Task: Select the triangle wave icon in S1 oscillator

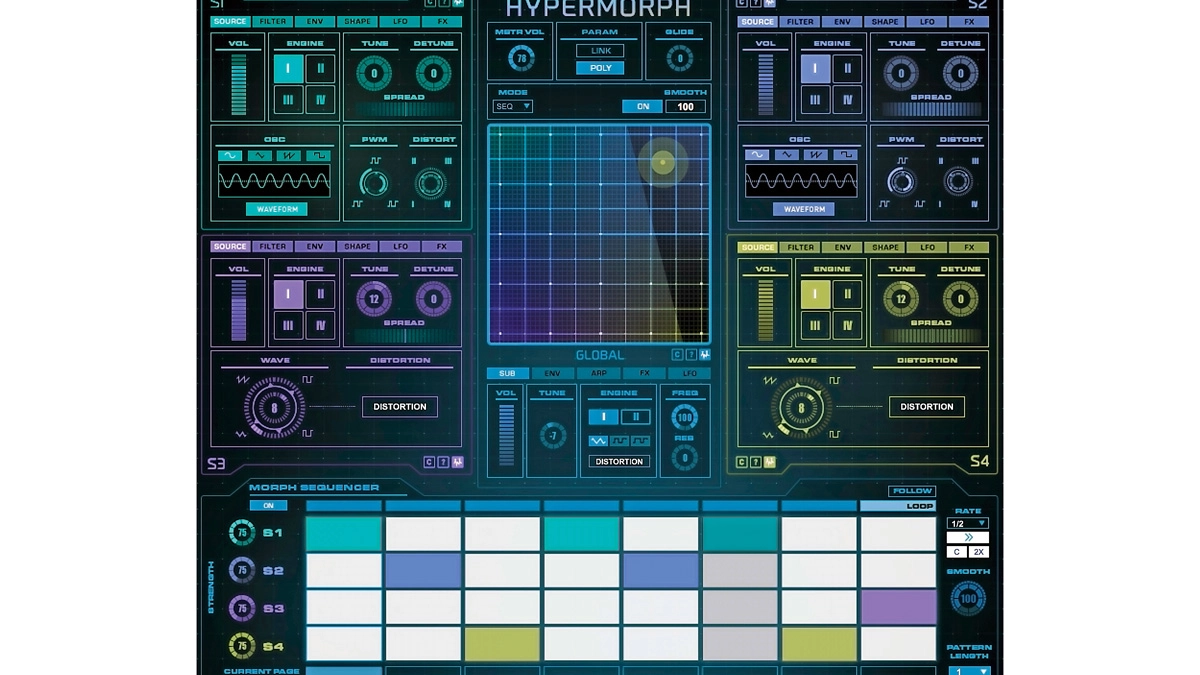Action: click(x=260, y=155)
